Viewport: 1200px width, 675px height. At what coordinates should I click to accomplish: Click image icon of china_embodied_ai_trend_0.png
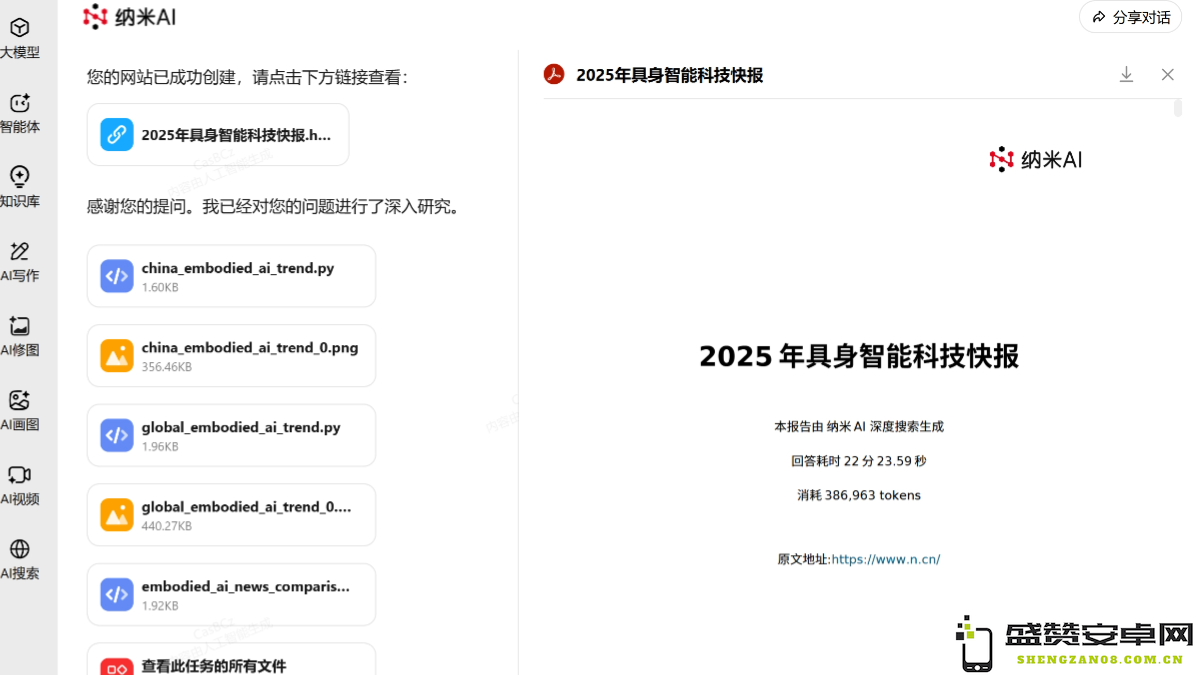(x=117, y=356)
